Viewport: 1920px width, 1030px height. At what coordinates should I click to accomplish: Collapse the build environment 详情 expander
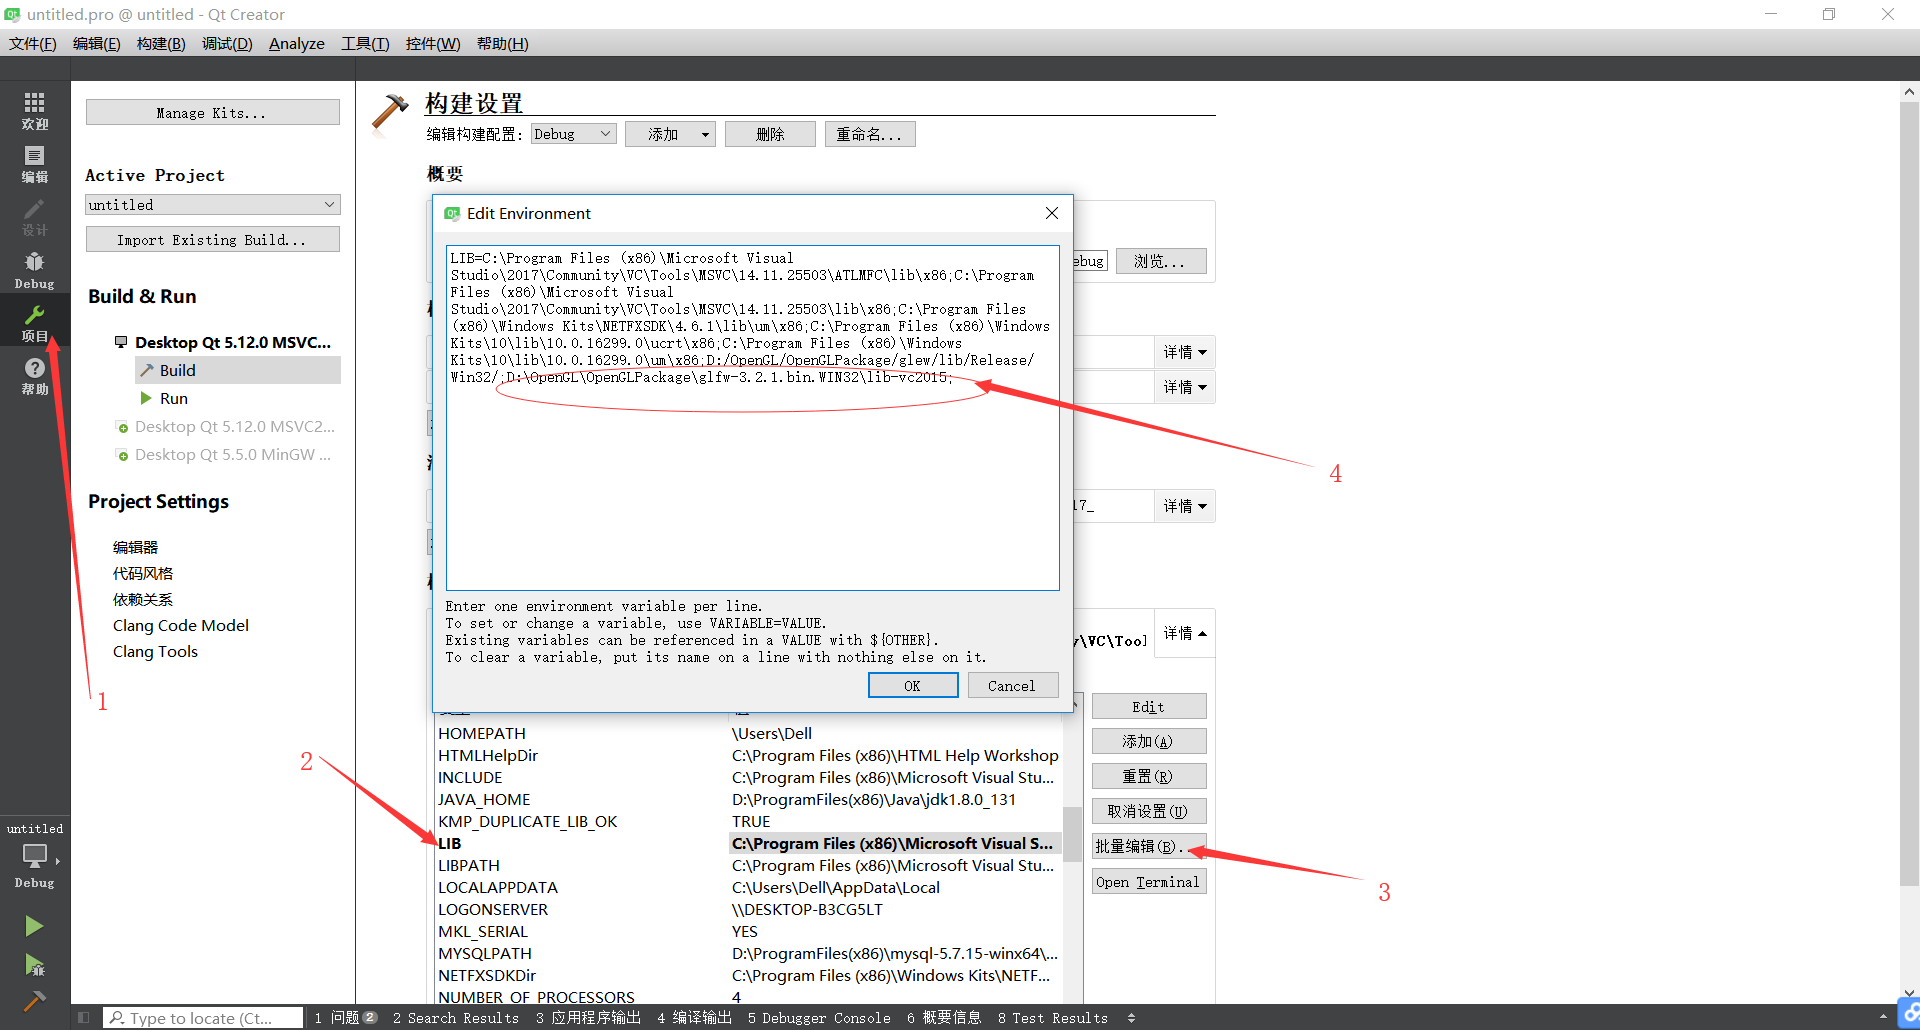(1185, 633)
